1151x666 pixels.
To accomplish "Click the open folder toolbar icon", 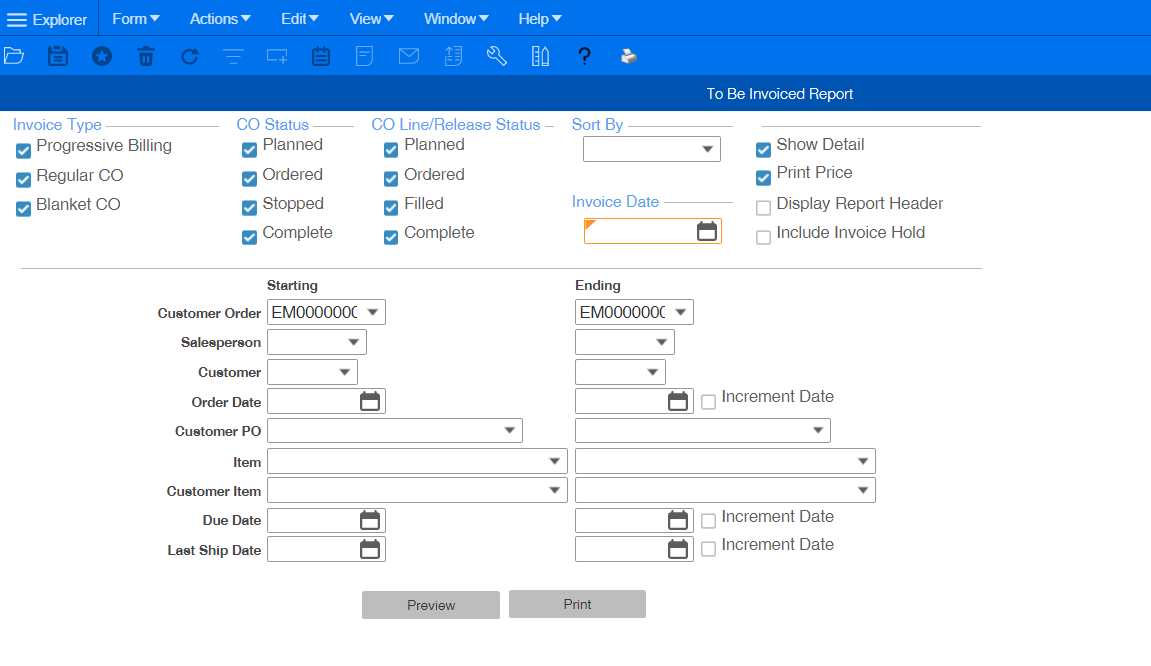I will tap(13, 56).
